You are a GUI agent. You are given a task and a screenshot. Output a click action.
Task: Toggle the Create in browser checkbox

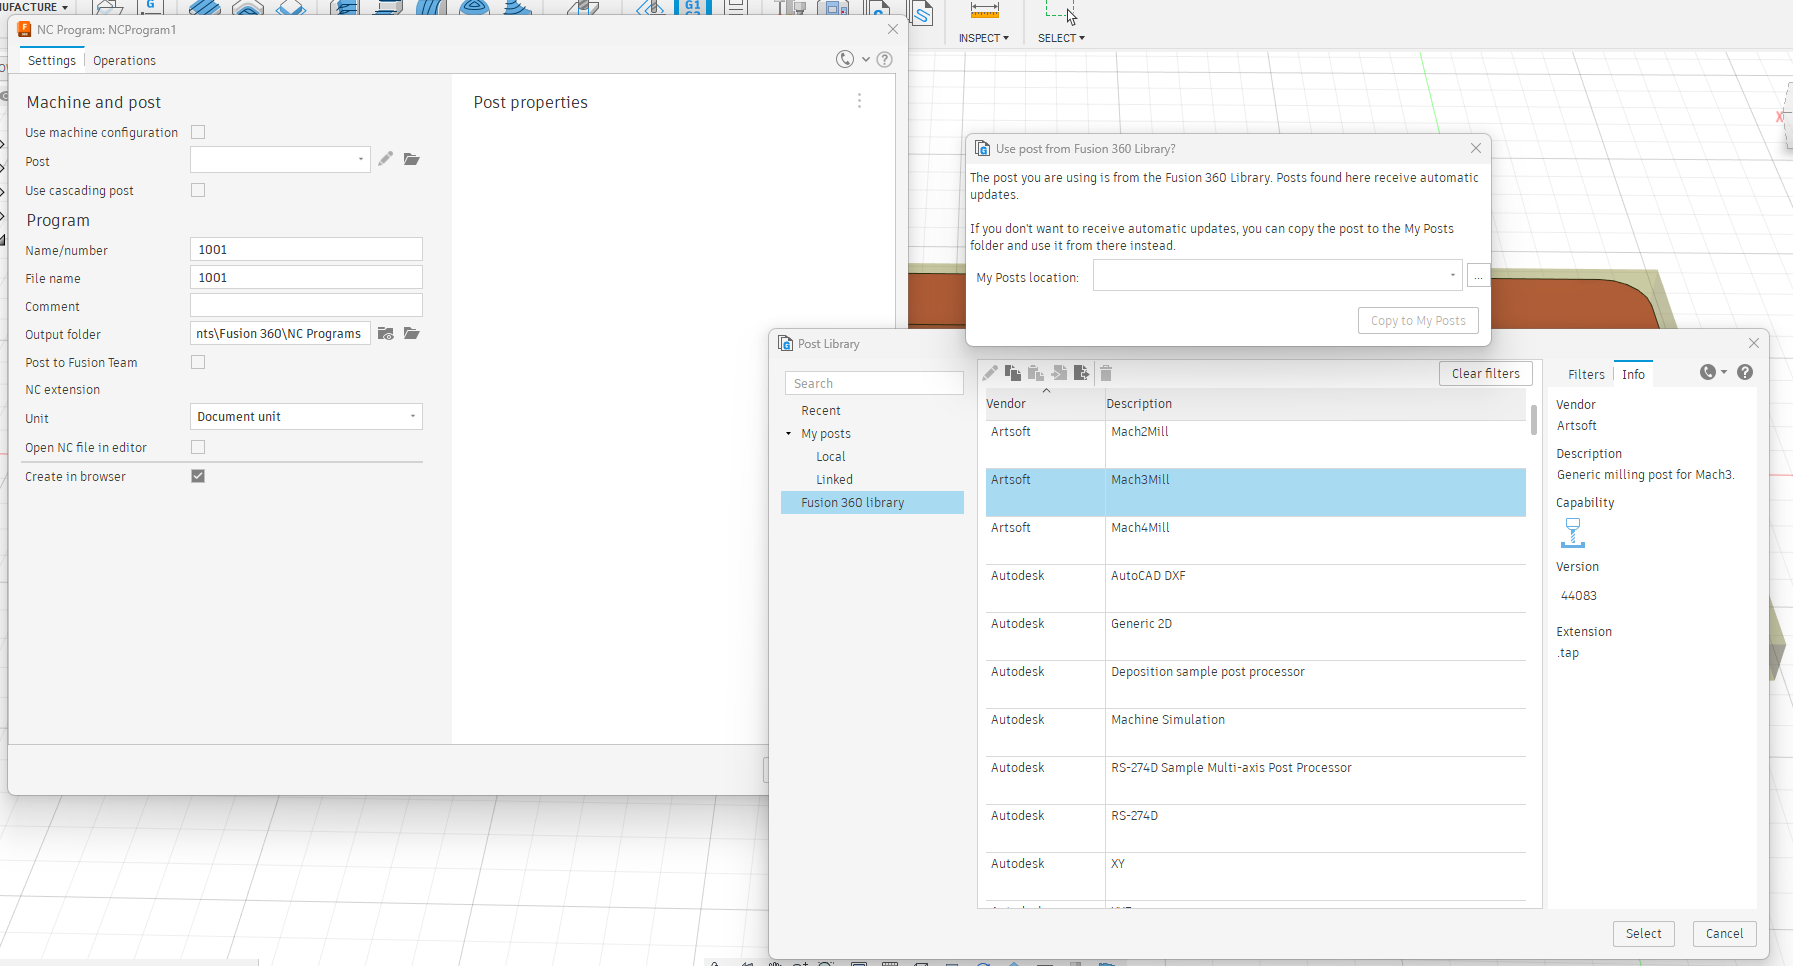(198, 476)
